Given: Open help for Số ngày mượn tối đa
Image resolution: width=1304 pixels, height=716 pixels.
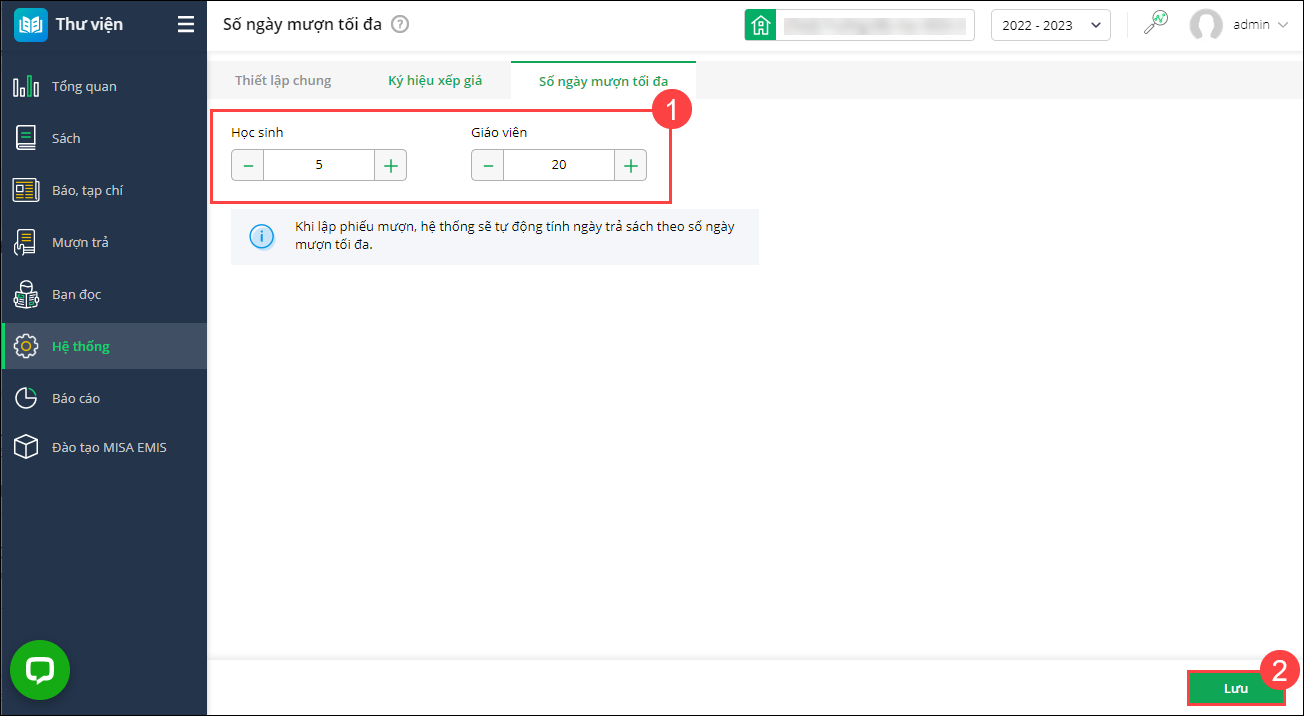Looking at the screenshot, I should pos(400,25).
